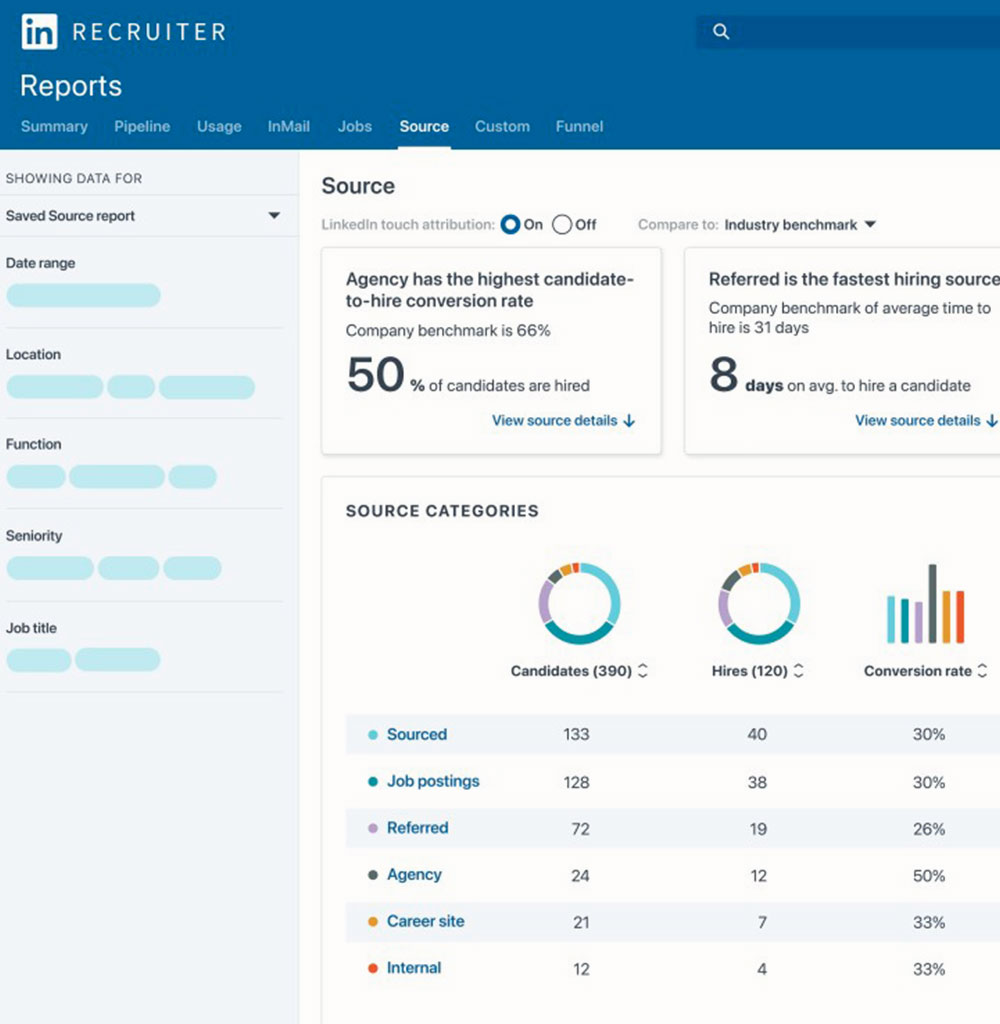This screenshot has height=1024, width=1000.
Task: Click the SOURCE CATEGORIES heading
Action: (x=442, y=511)
